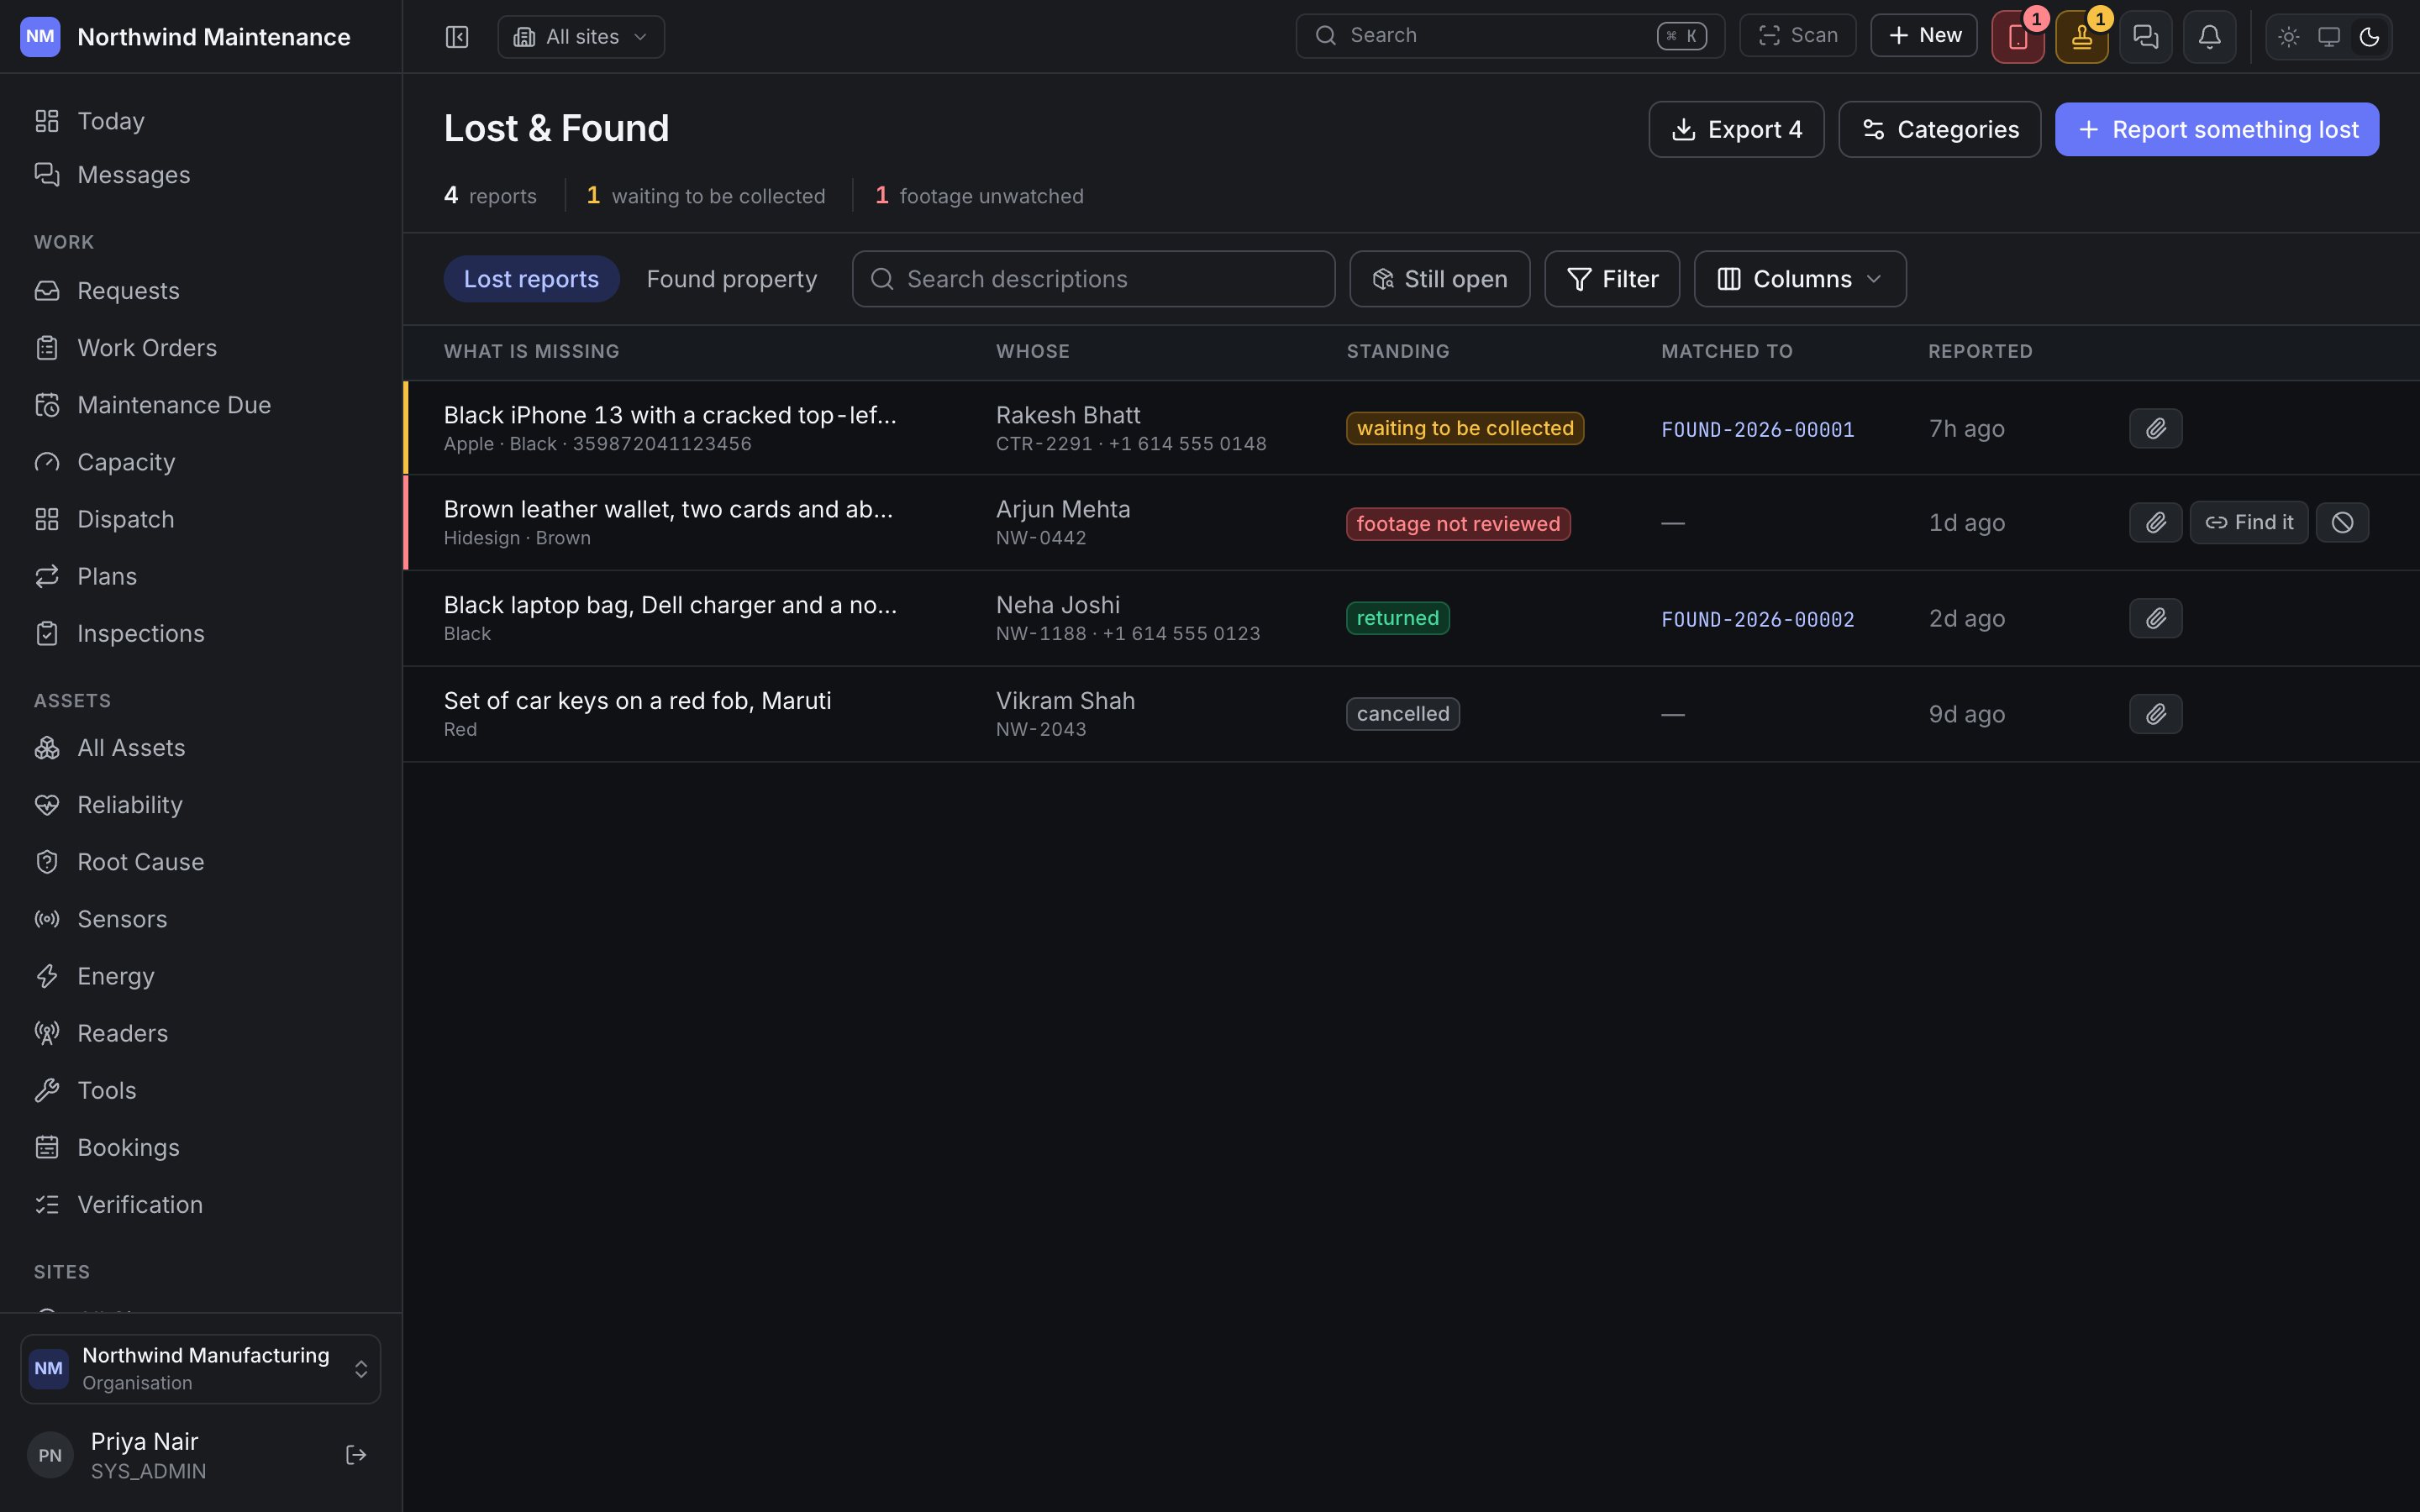Go to Work Orders
The height and width of the screenshot is (1512, 2420).
pos(200,348)
